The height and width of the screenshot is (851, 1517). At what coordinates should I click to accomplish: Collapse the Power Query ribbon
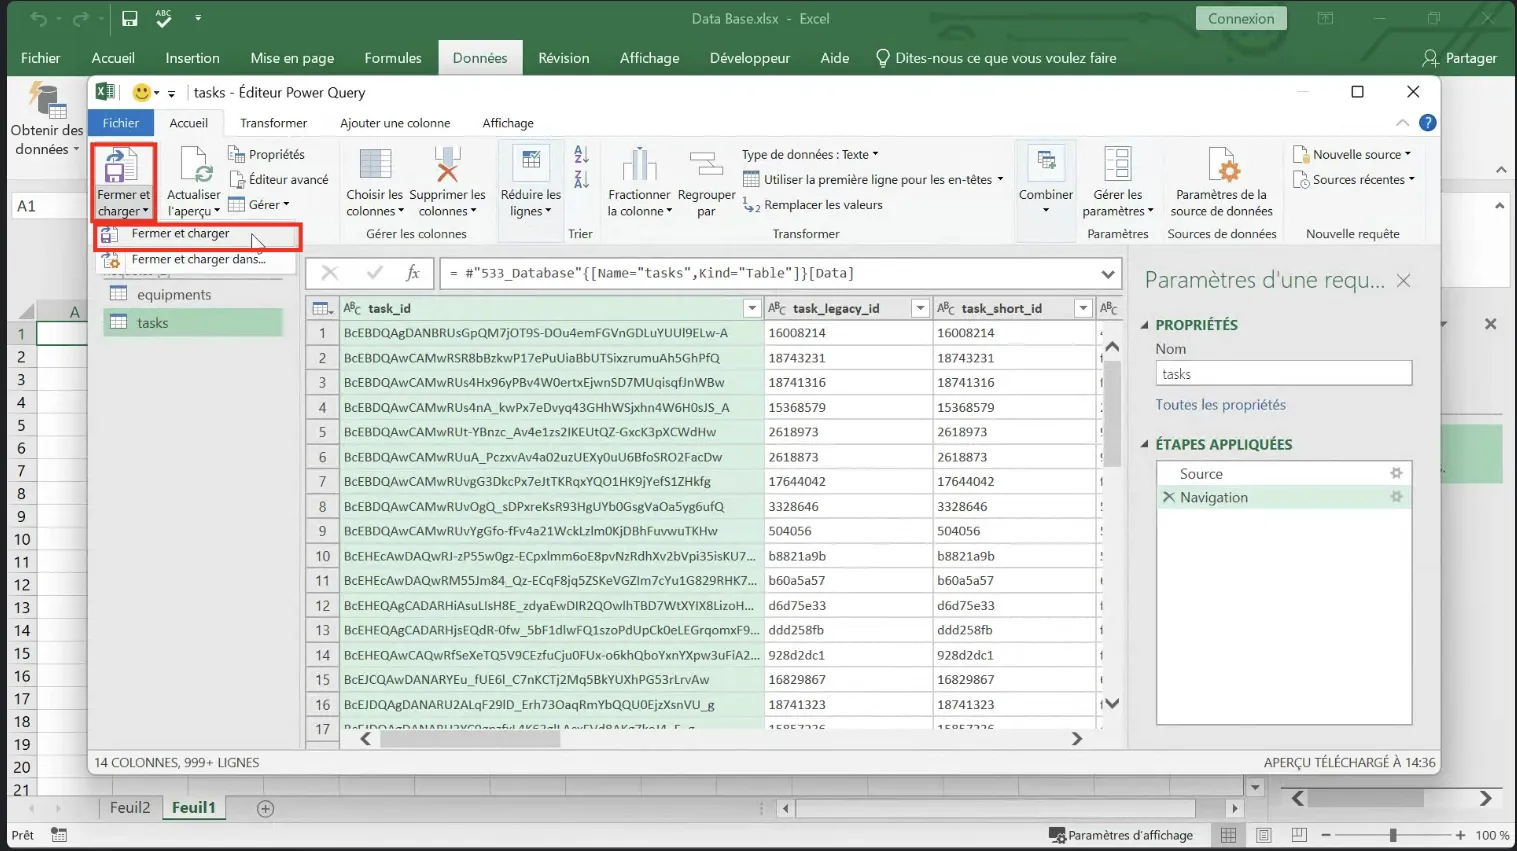coord(1402,123)
